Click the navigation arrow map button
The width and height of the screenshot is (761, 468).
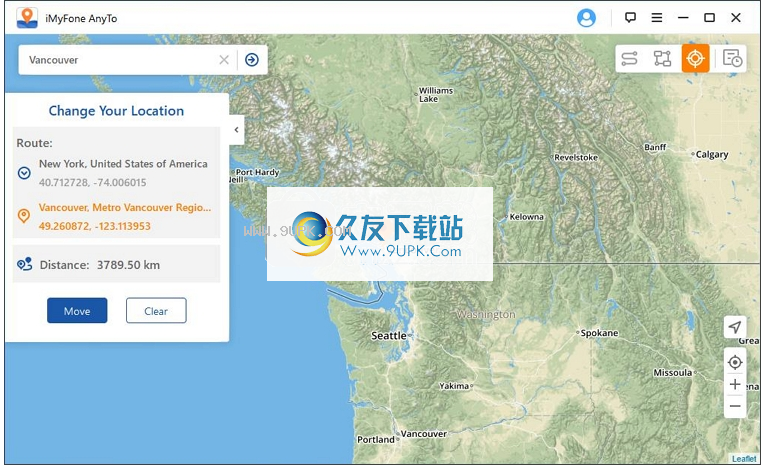pos(735,327)
